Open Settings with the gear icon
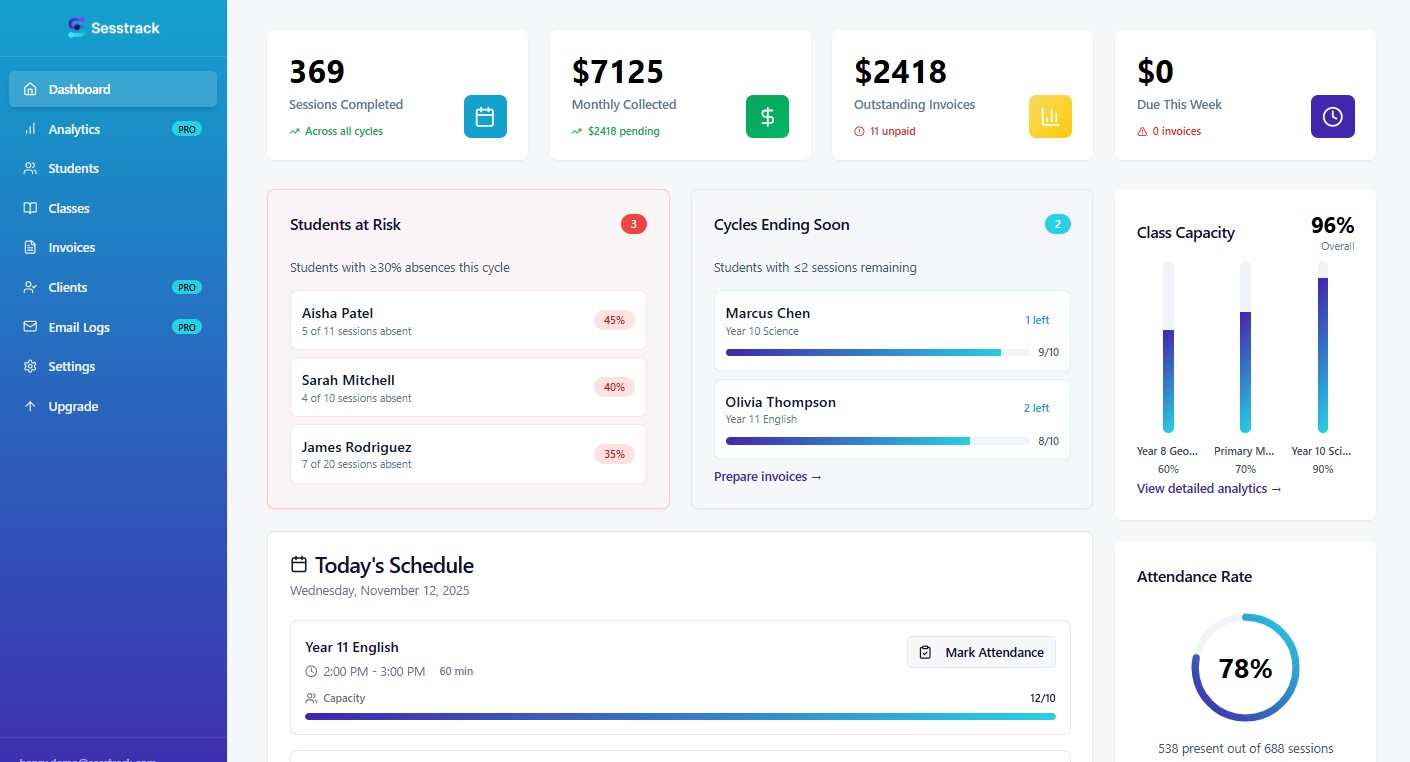This screenshot has width=1410, height=762. [x=30, y=366]
